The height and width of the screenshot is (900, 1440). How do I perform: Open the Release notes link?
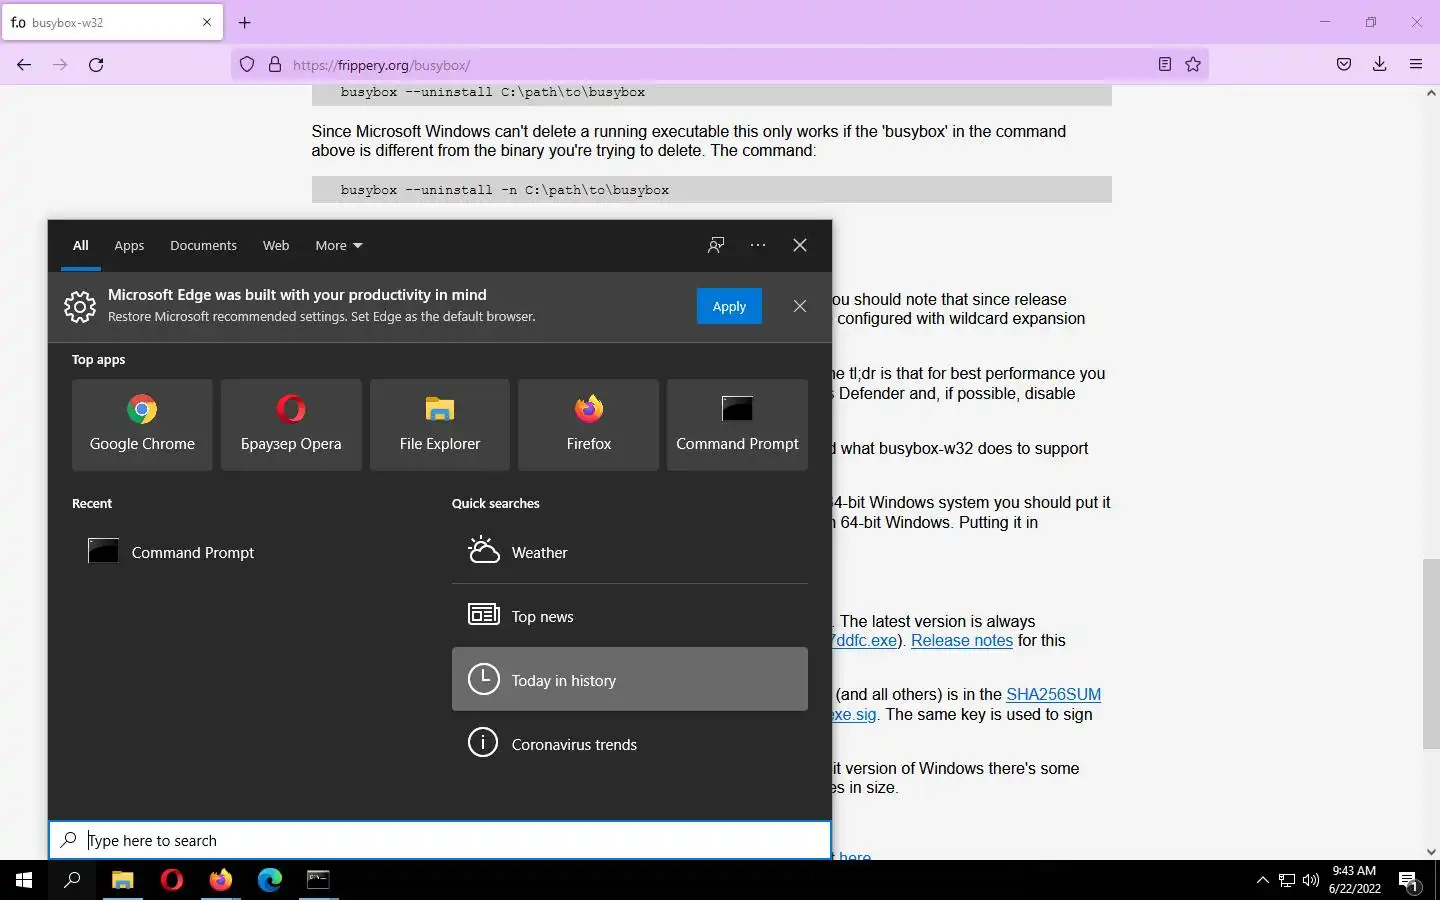962,640
